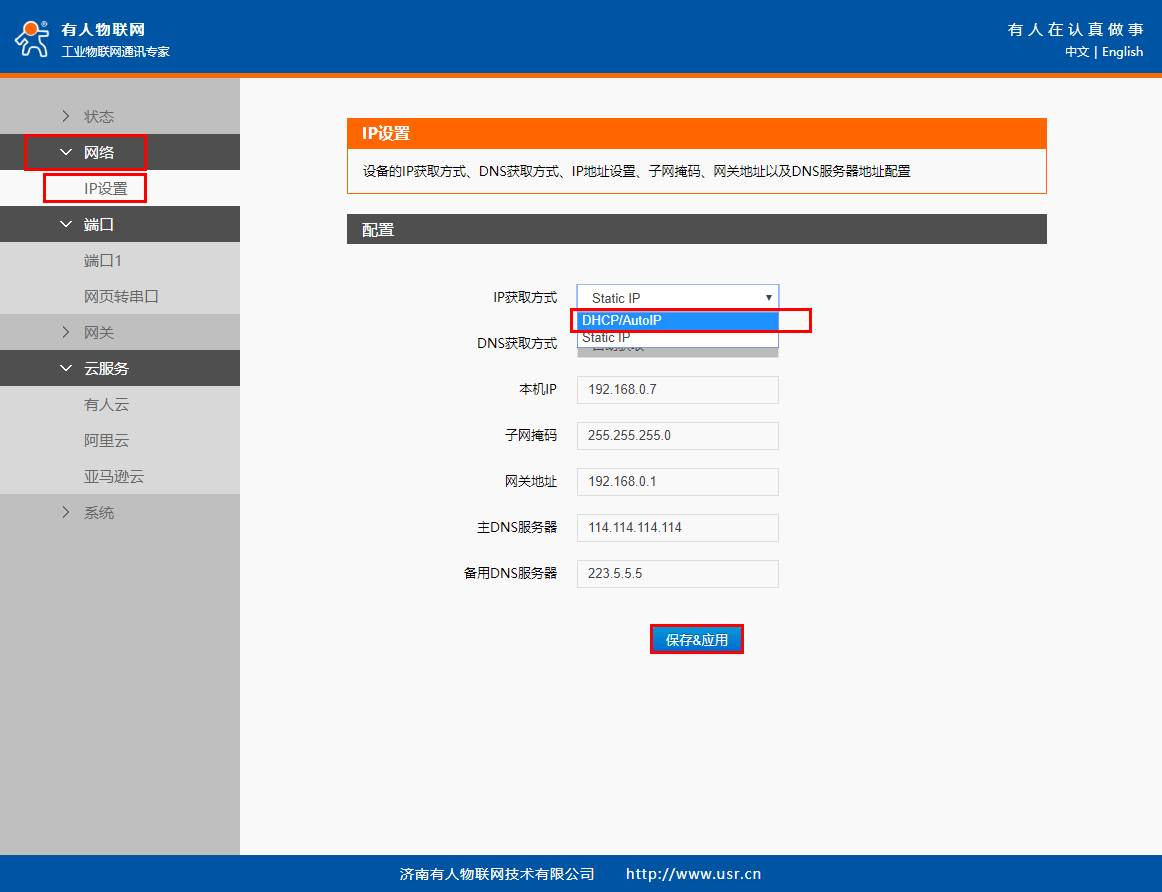
Task: Open 亚马逊云 cloud settings
Action: click(x=113, y=476)
